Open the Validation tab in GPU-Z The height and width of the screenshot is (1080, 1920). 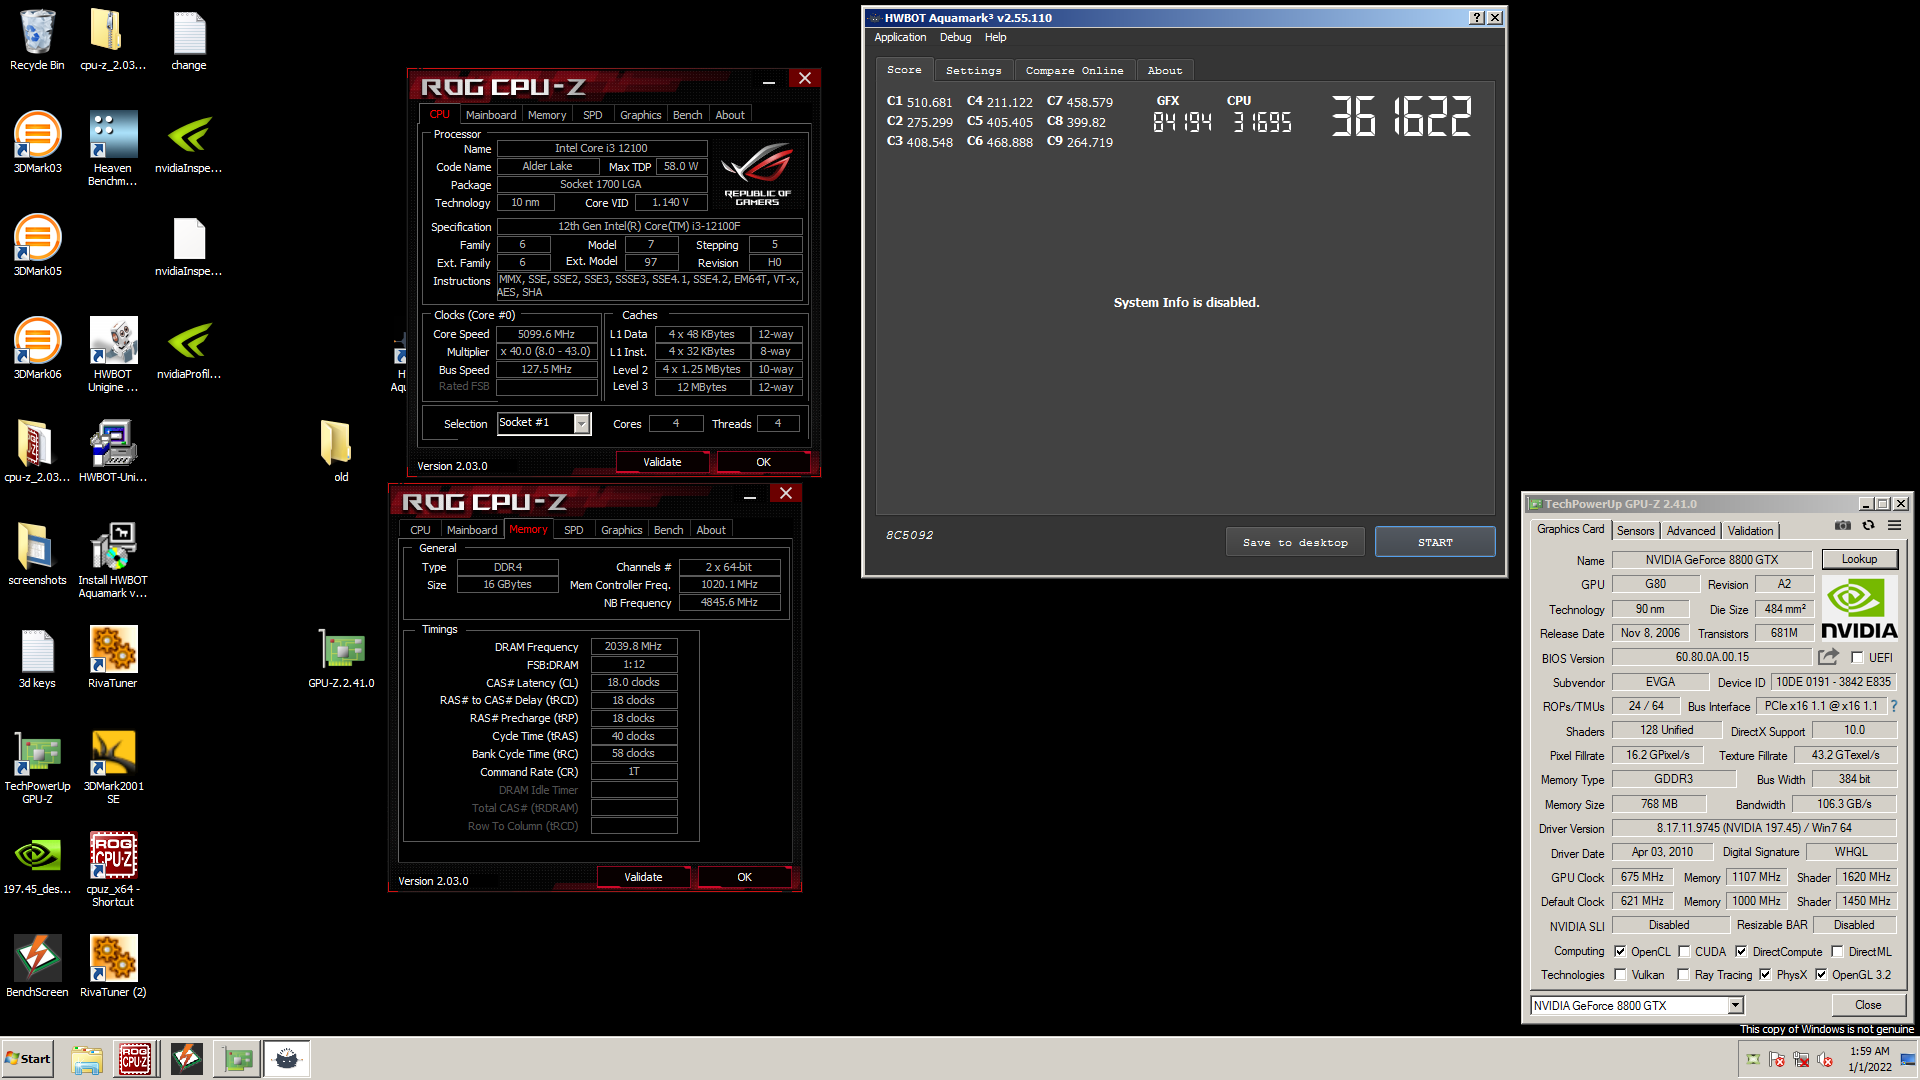point(1750,531)
